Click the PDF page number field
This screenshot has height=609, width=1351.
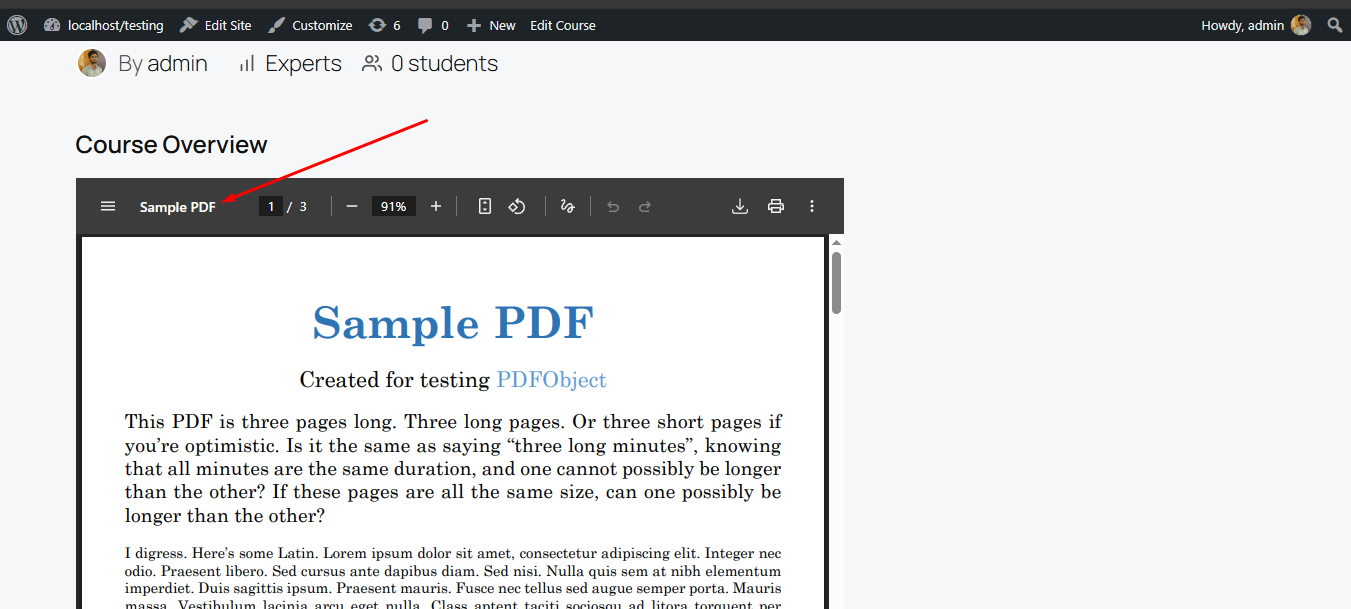point(270,206)
